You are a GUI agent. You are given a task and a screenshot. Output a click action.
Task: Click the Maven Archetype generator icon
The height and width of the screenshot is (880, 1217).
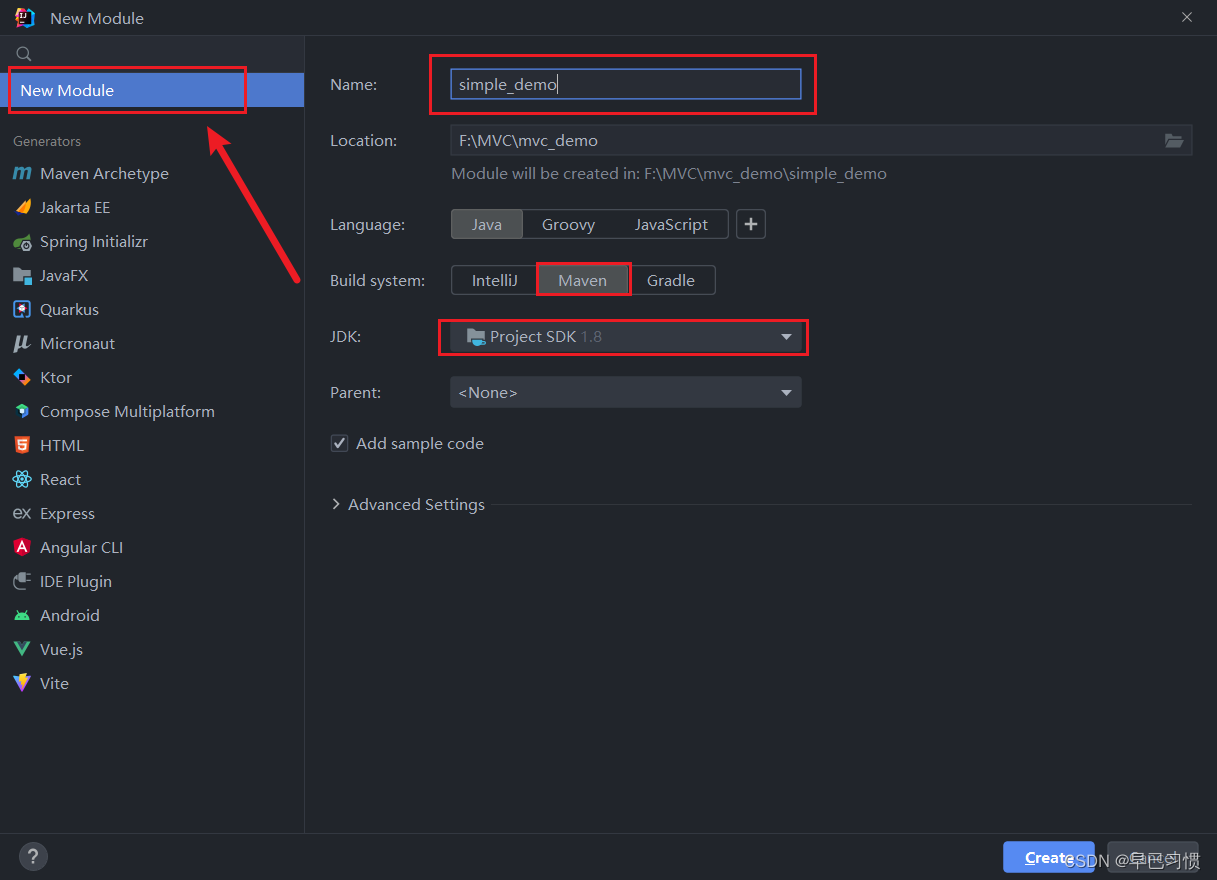[x=22, y=173]
